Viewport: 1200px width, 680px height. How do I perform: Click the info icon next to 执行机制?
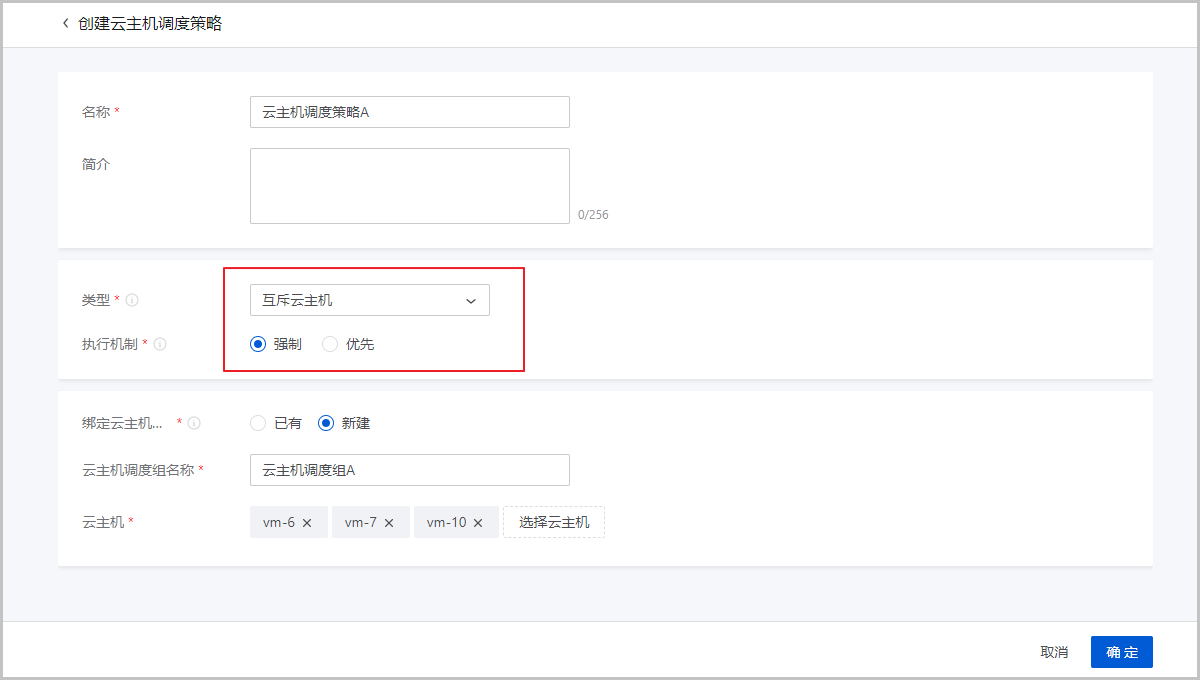click(160, 344)
